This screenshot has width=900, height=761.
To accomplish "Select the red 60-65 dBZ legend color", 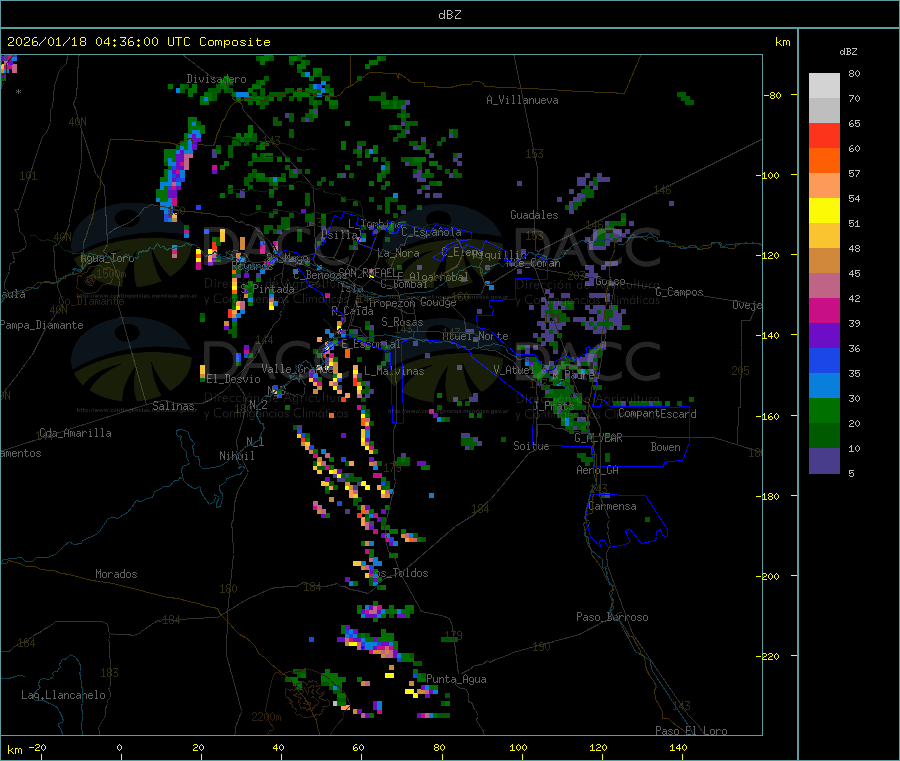I will tap(824, 136).
